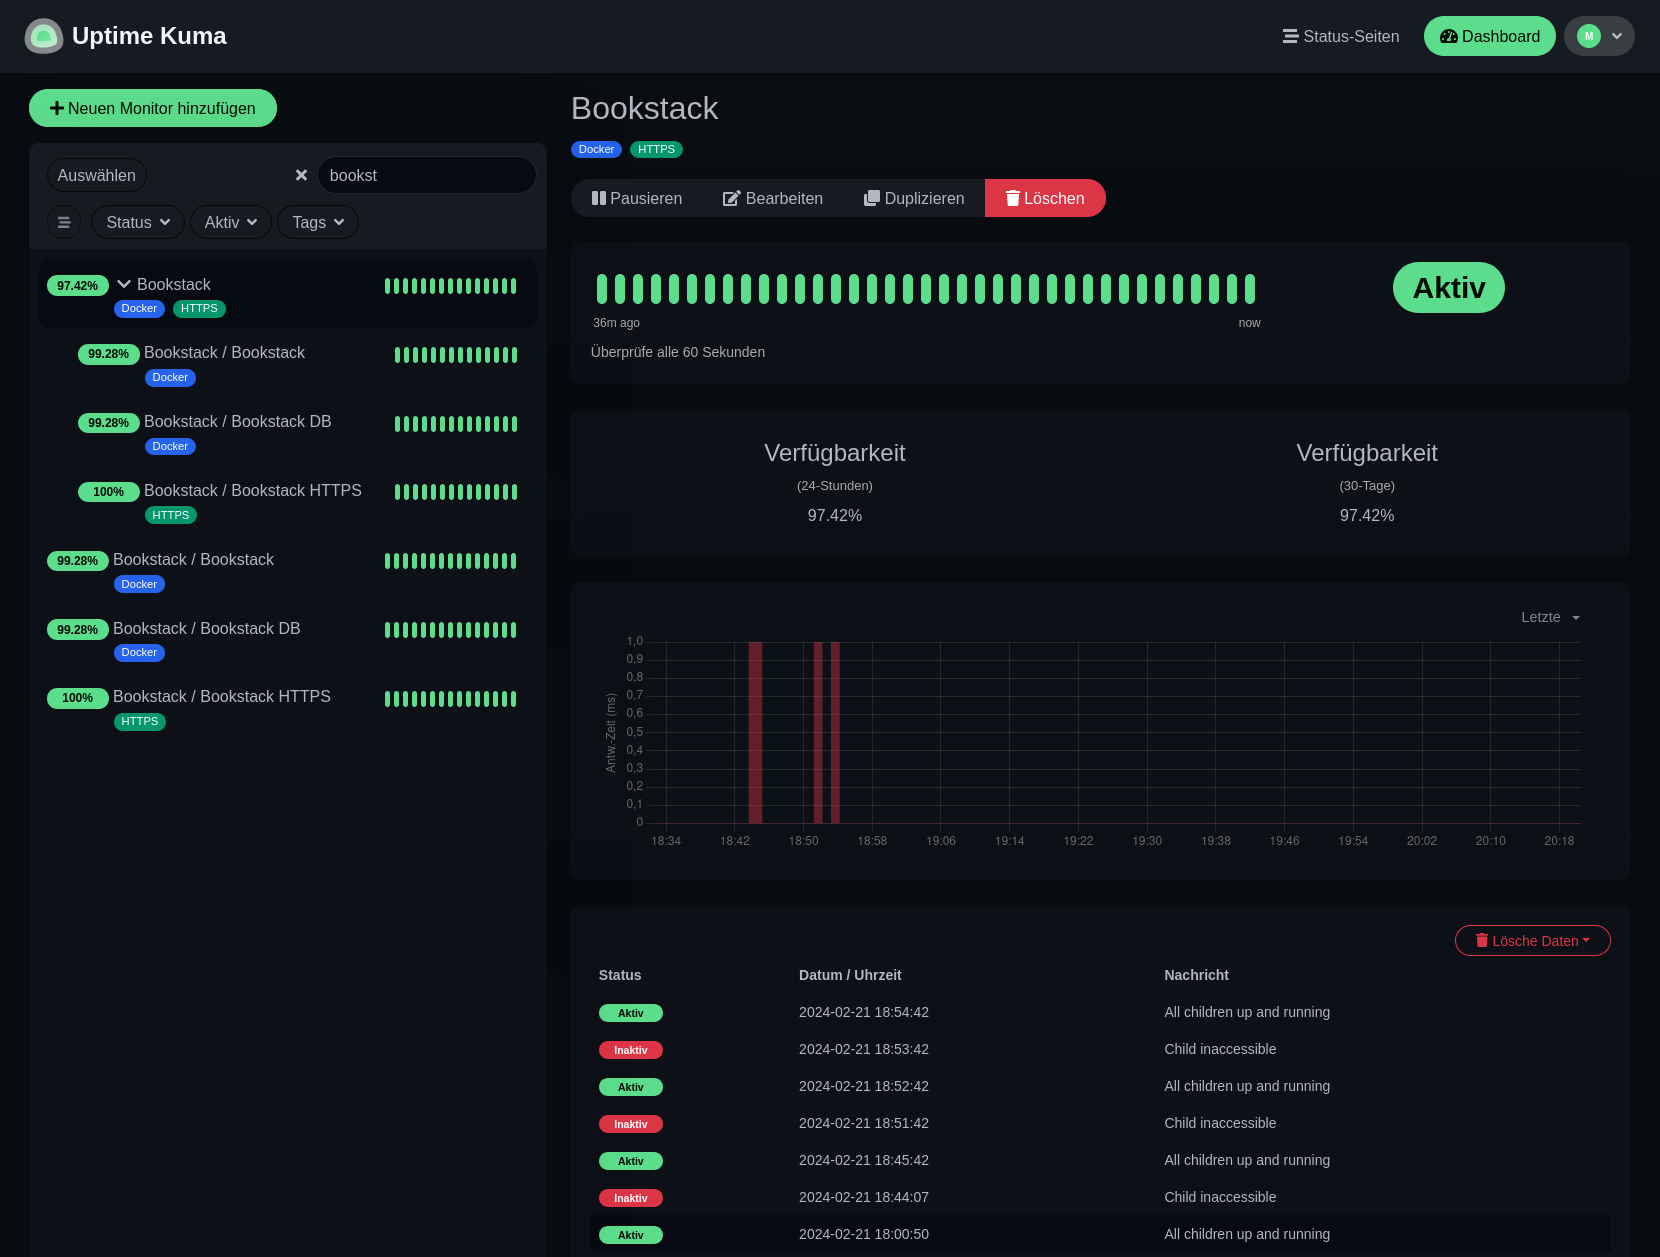Image resolution: width=1660 pixels, height=1257 pixels.
Task: Edit the monitor with Bearbeiten
Action: click(773, 198)
